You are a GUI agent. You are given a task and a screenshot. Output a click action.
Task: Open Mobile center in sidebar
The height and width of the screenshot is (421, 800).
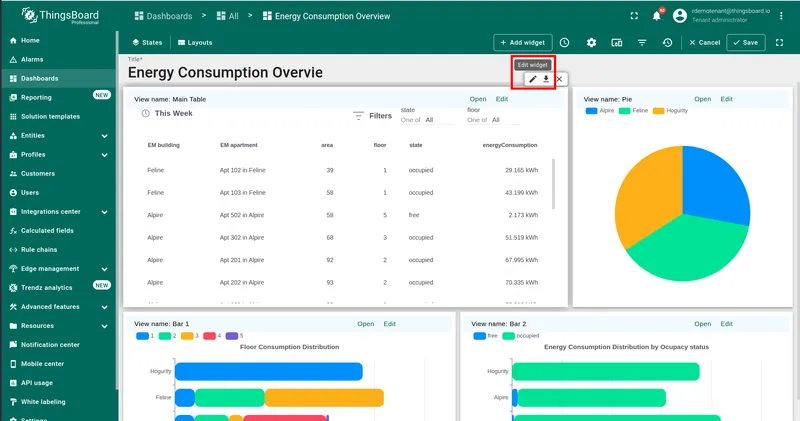59,364
